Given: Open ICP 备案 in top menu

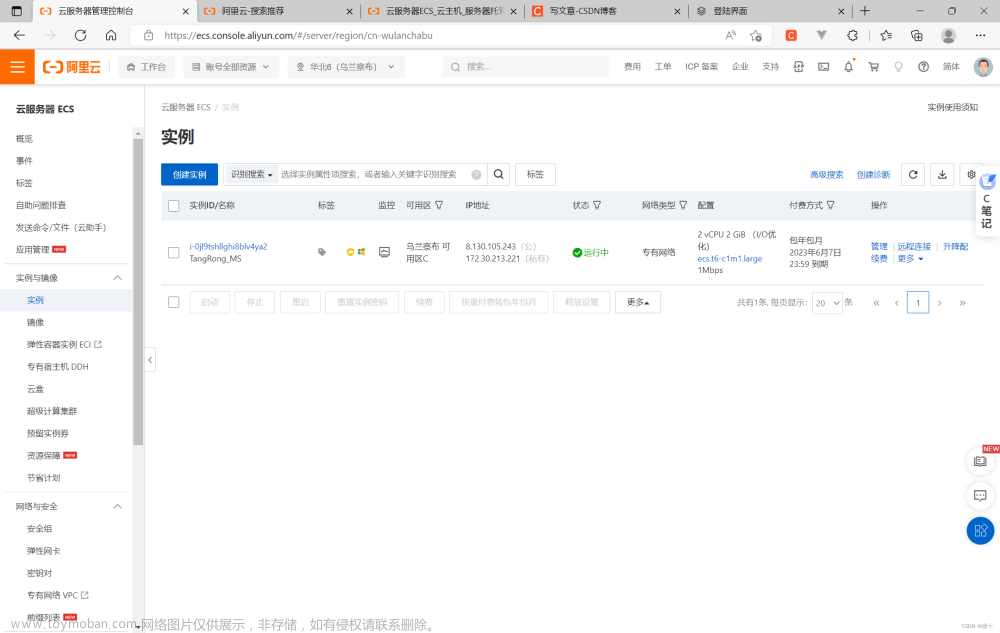Looking at the screenshot, I should tap(702, 67).
